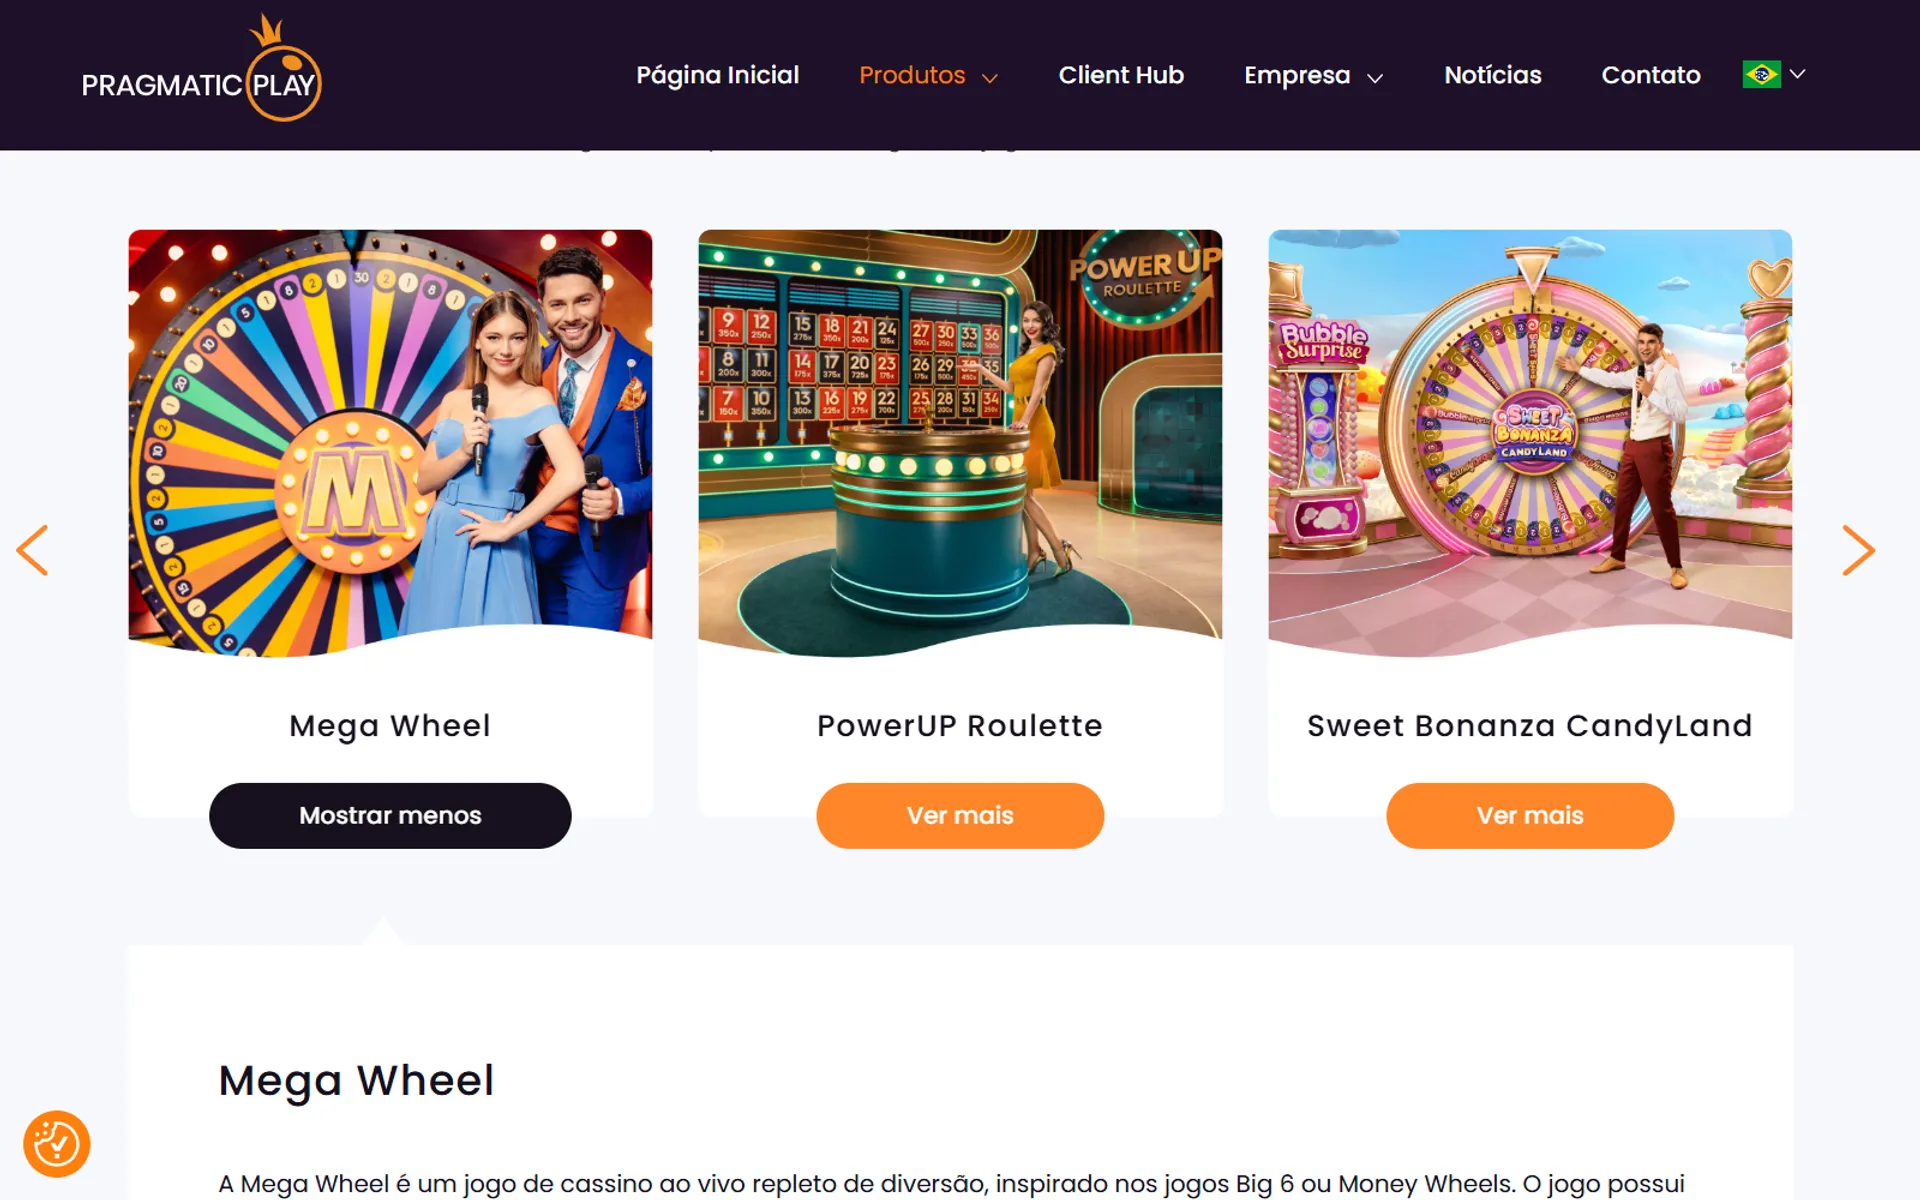Click Ver mais under Sweet Bonanza CandyLand
Screen dimensions: 1920x1200
coord(1530,816)
